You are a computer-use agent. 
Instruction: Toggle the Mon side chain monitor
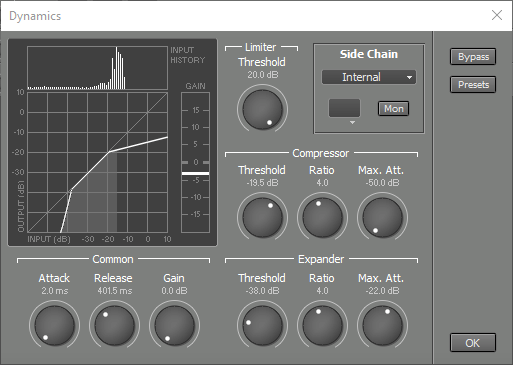click(x=393, y=109)
